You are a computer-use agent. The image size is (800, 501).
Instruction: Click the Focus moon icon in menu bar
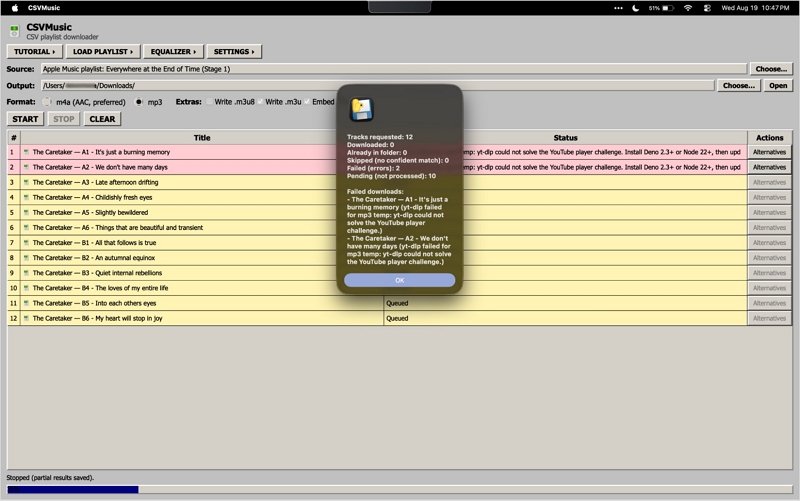tap(635, 8)
